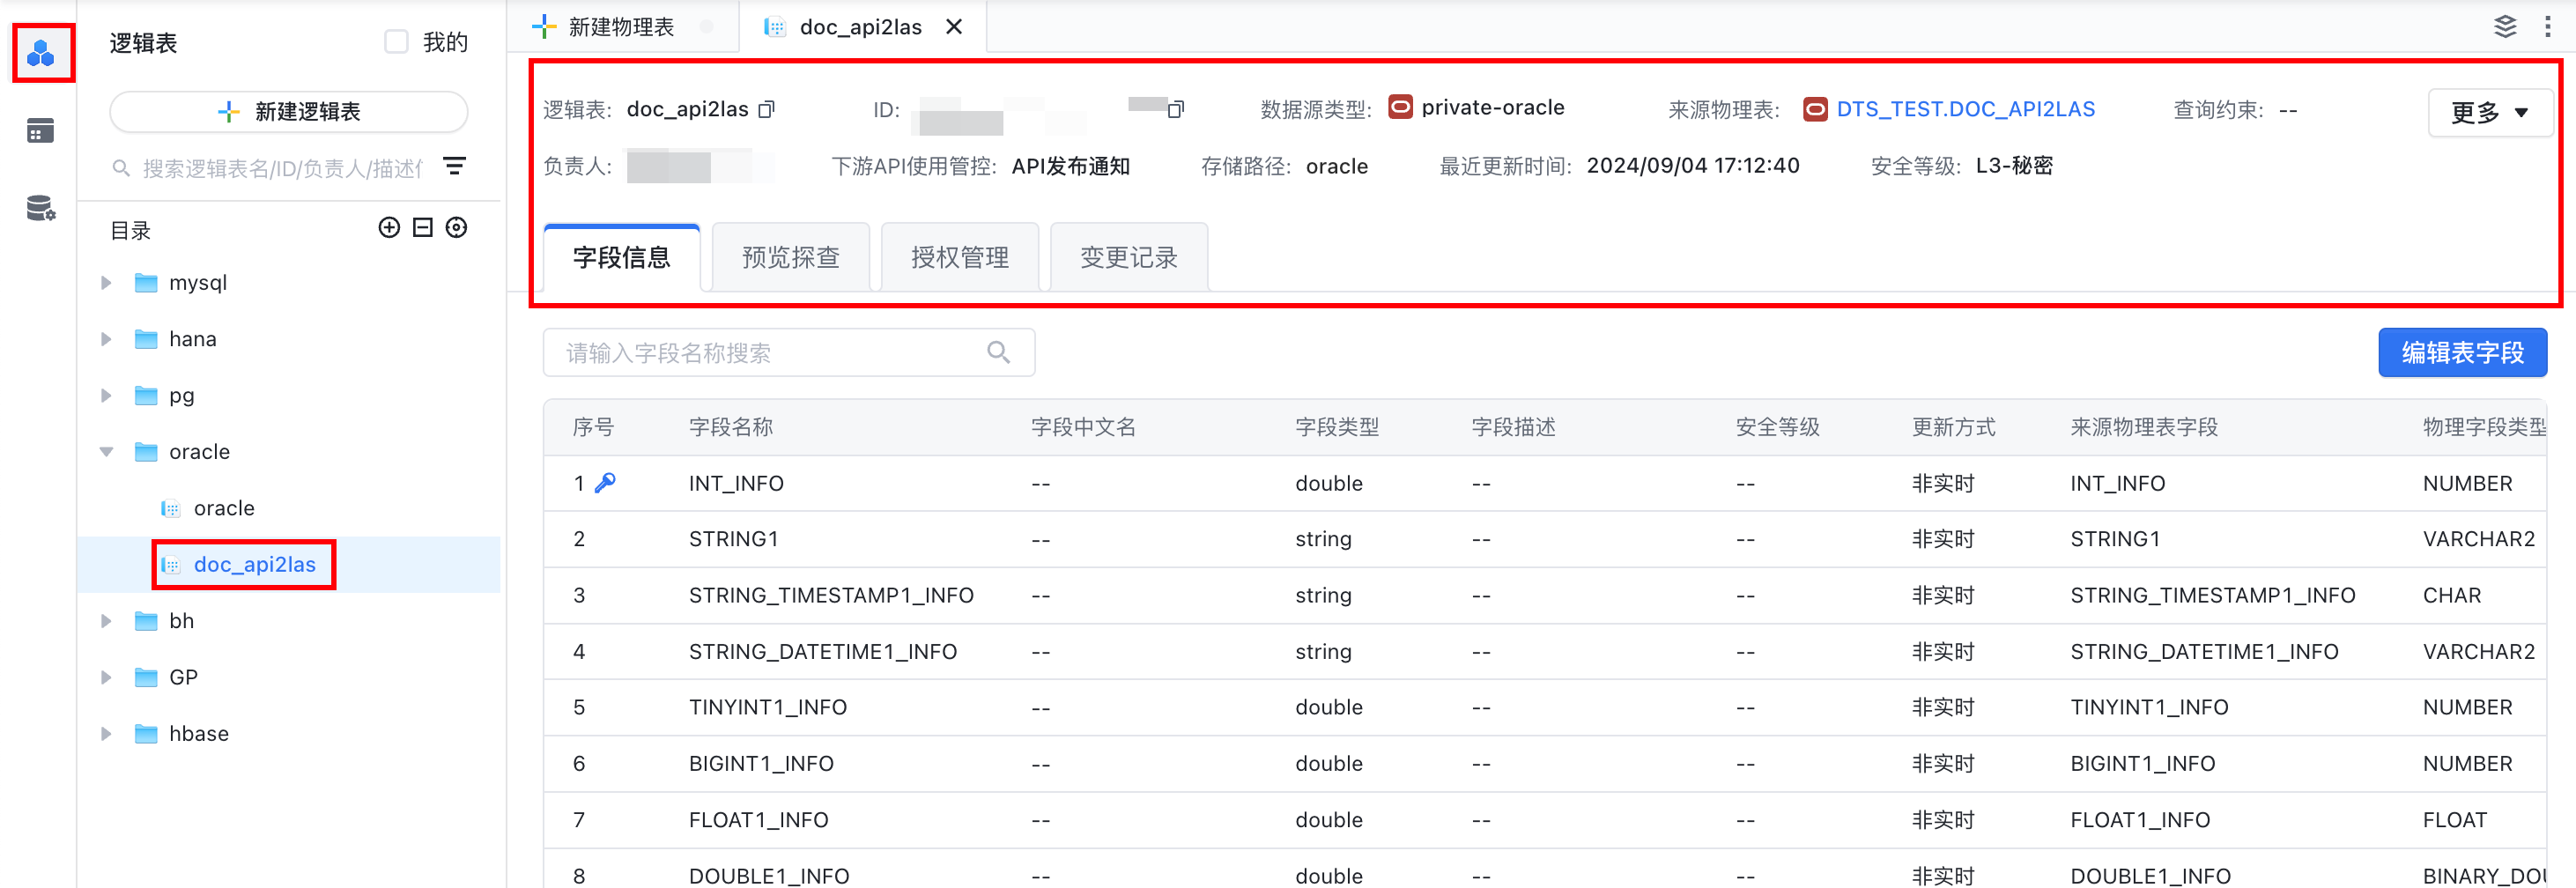Click the 安全等级 column header

(x=1777, y=427)
